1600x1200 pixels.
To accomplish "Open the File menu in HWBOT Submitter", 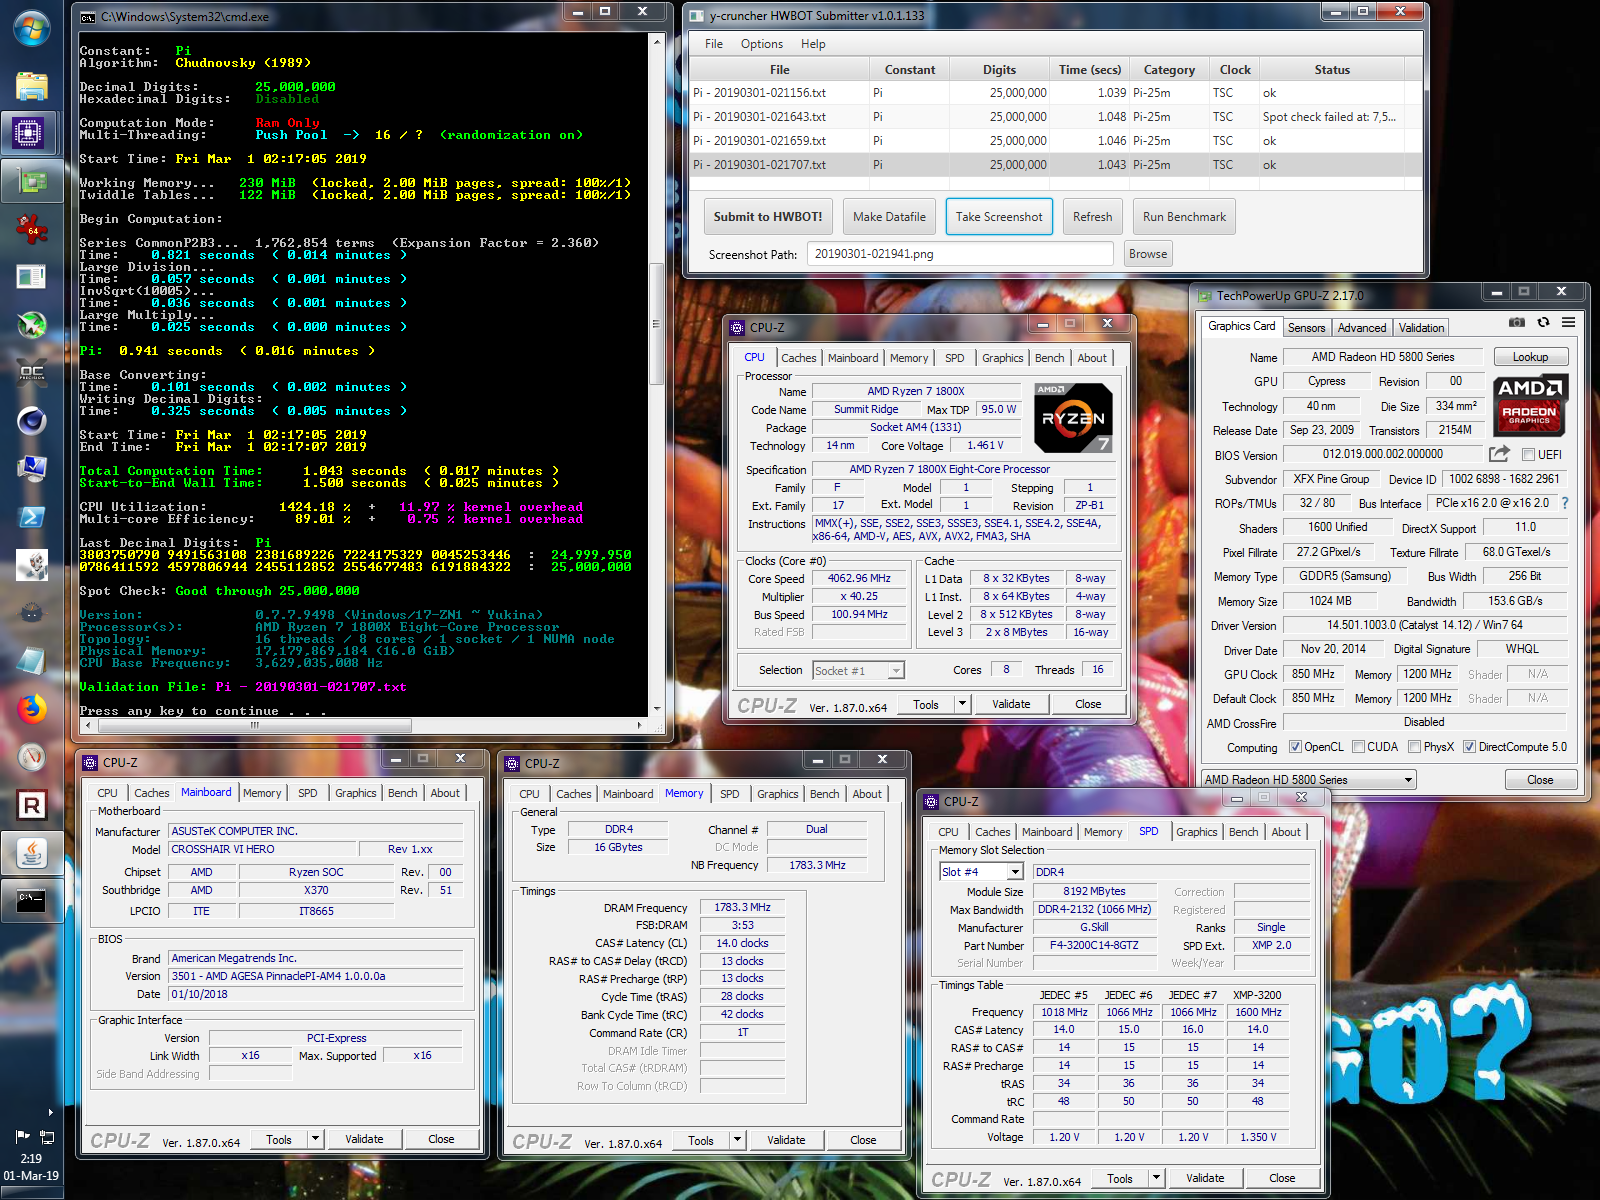I will (x=714, y=44).
